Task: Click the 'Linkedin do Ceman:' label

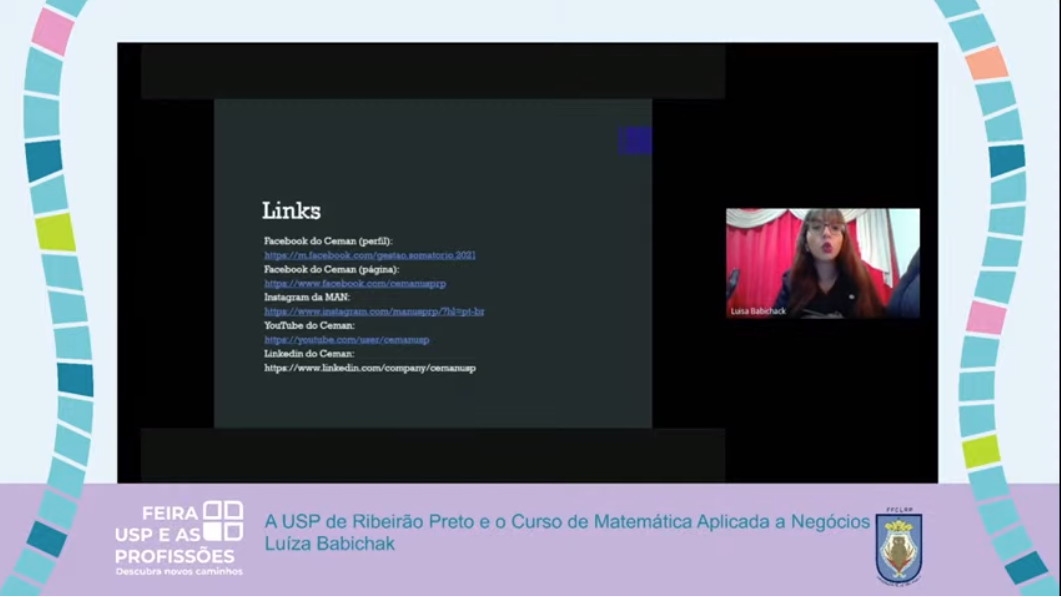Action: (309, 354)
